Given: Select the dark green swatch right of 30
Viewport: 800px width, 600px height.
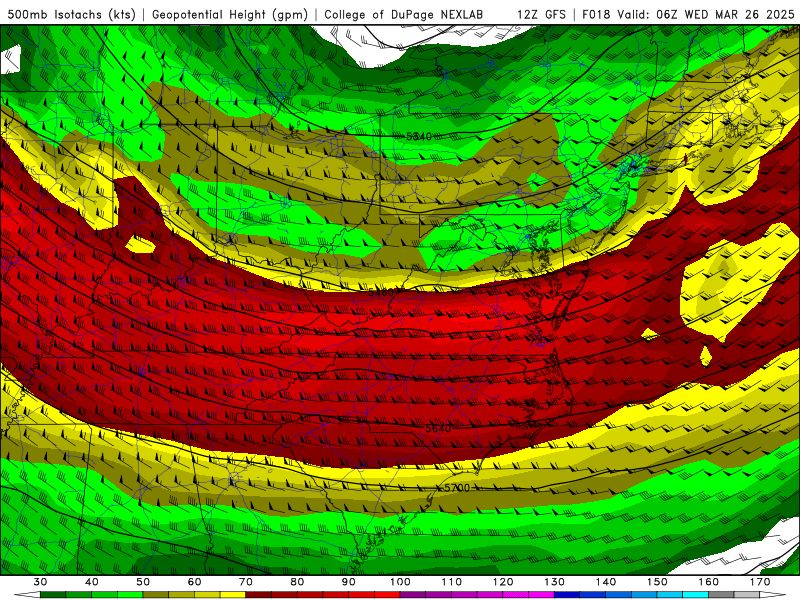Looking at the screenshot, I should pos(53,594).
